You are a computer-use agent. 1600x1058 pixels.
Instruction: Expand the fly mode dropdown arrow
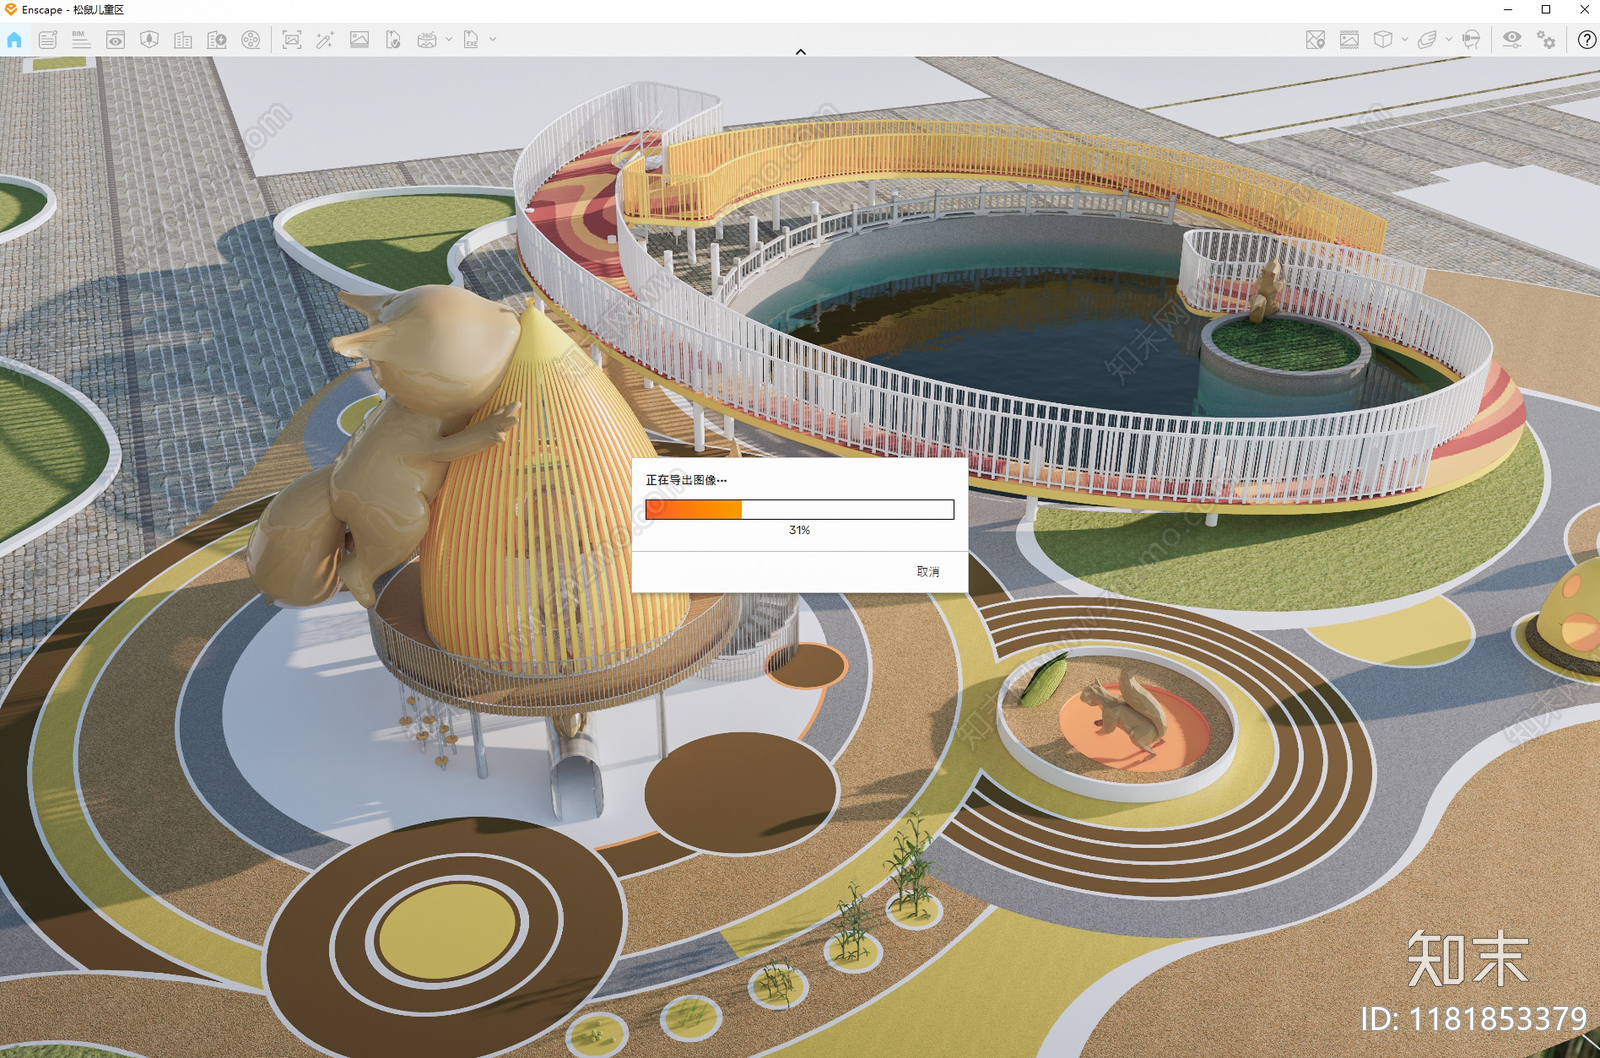(1449, 40)
